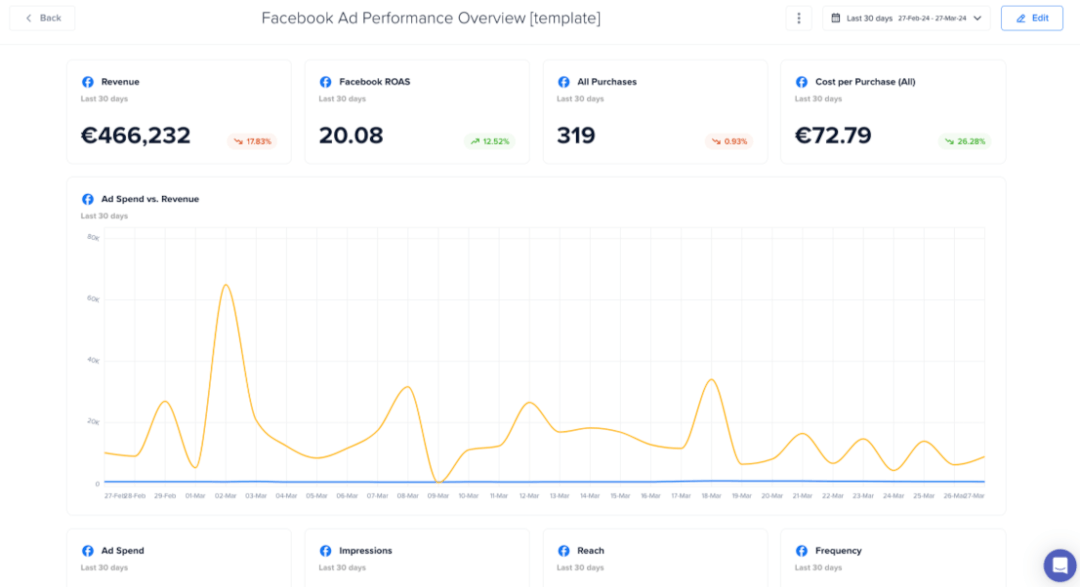Open the three-dot more options menu
1080x587 pixels.
pyautogui.click(x=799, y=18)
